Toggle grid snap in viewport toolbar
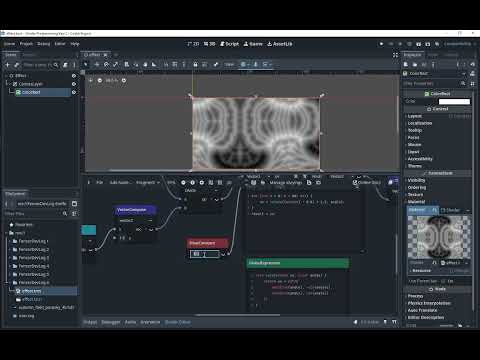 [175, 64]
